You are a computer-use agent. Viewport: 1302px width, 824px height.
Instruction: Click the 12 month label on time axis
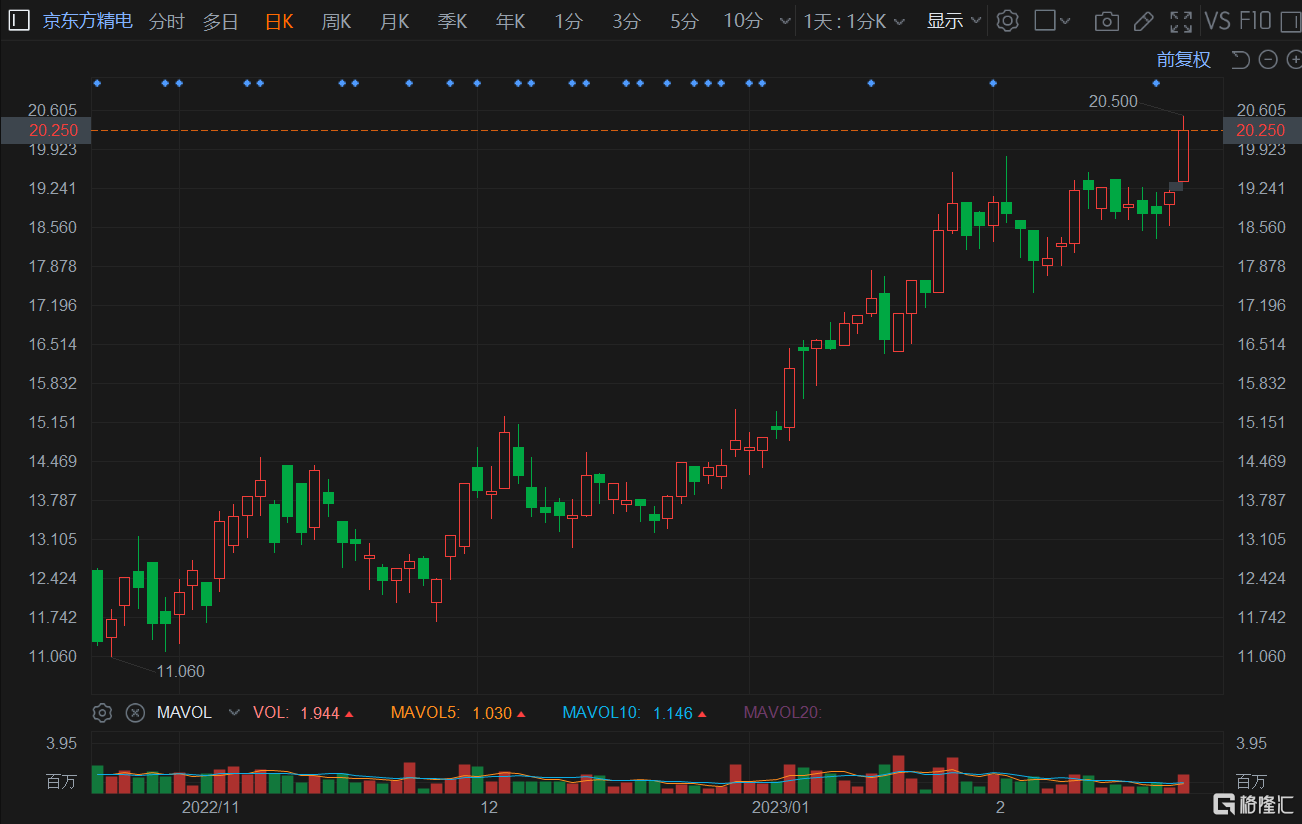[489, 807]
